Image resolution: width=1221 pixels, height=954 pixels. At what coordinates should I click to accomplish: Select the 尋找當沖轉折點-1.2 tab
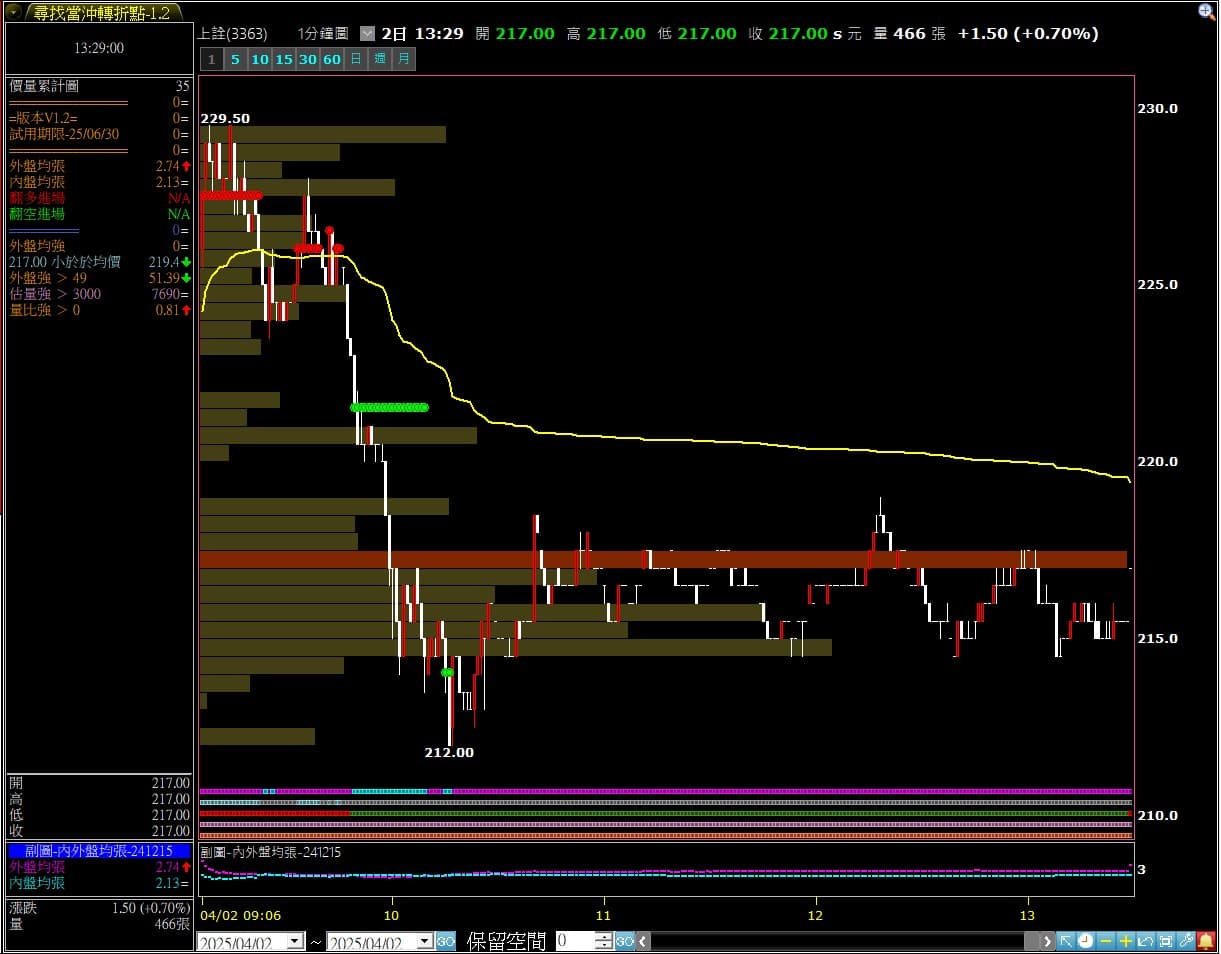click(x=101, y=12)
